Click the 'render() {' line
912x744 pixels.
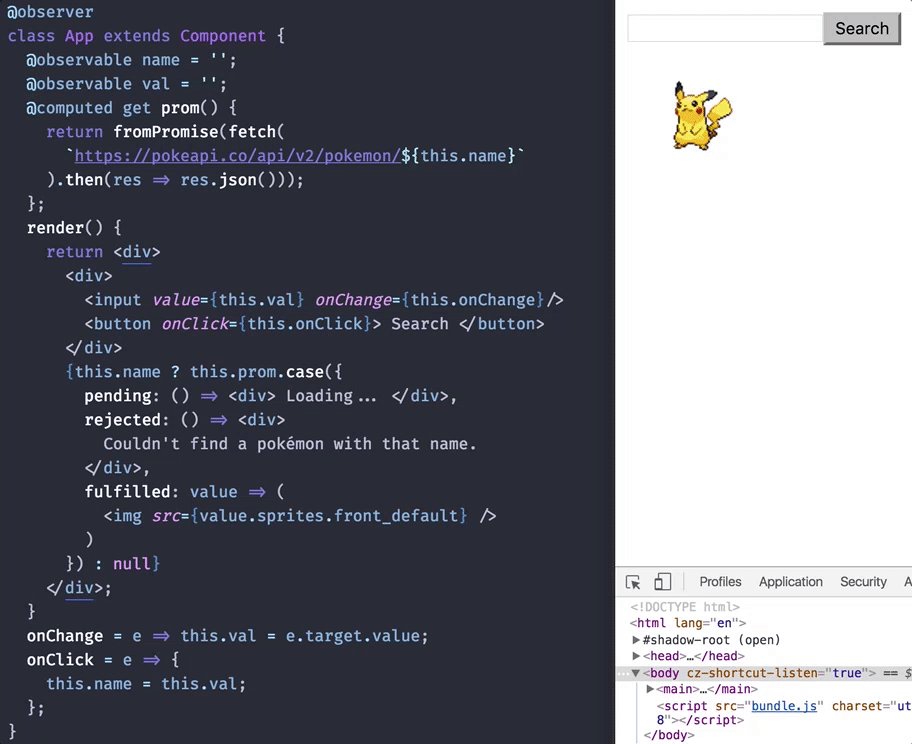[74, 227]
